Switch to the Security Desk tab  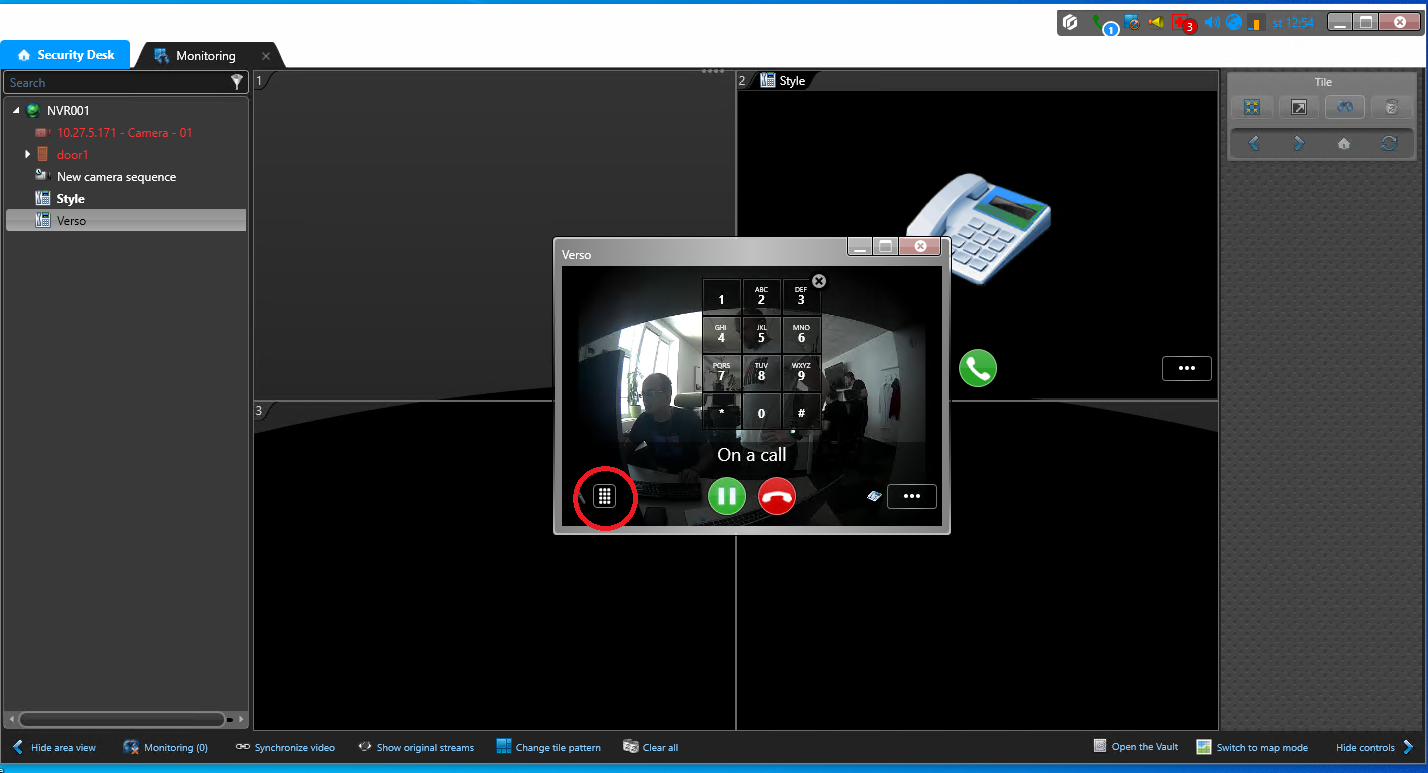66,55
